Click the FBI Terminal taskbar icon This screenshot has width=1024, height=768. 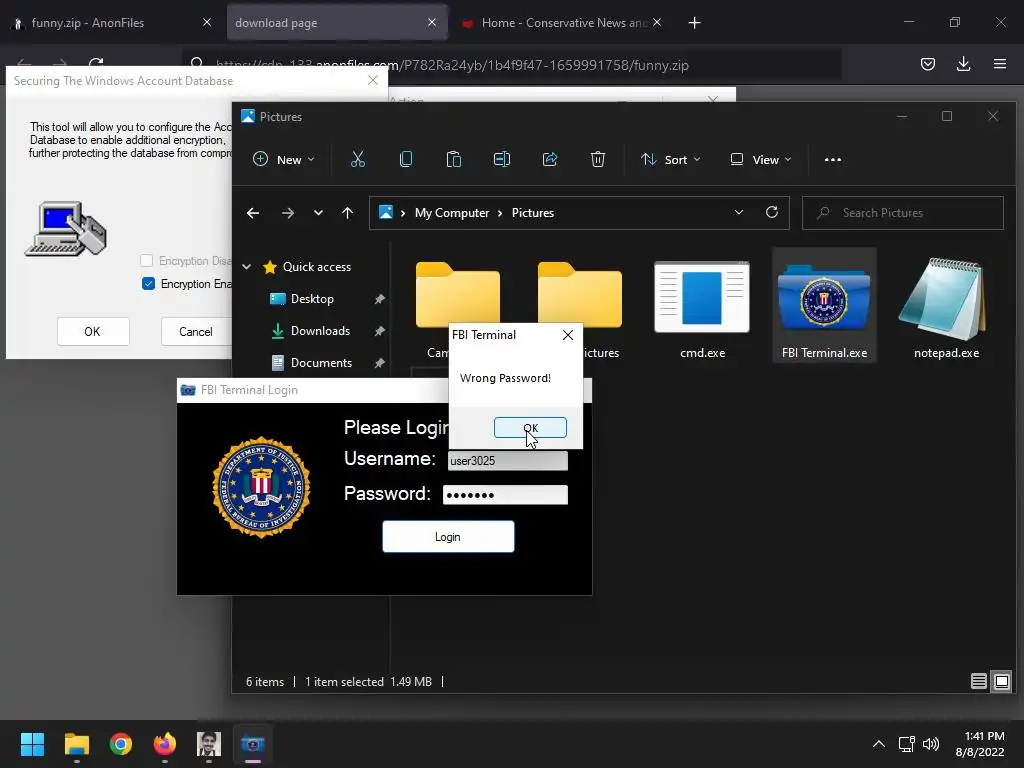pos(253,744)
